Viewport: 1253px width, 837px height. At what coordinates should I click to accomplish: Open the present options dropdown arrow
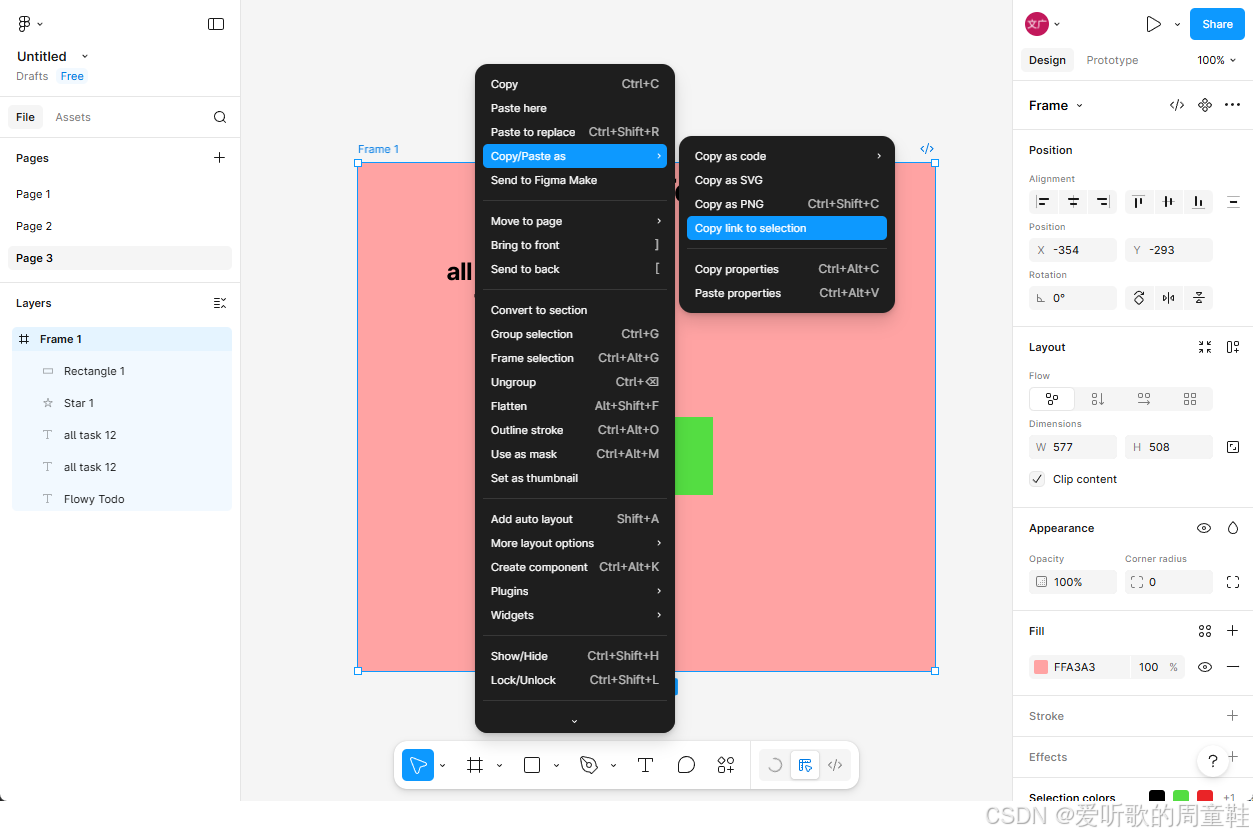(1177, 24)
